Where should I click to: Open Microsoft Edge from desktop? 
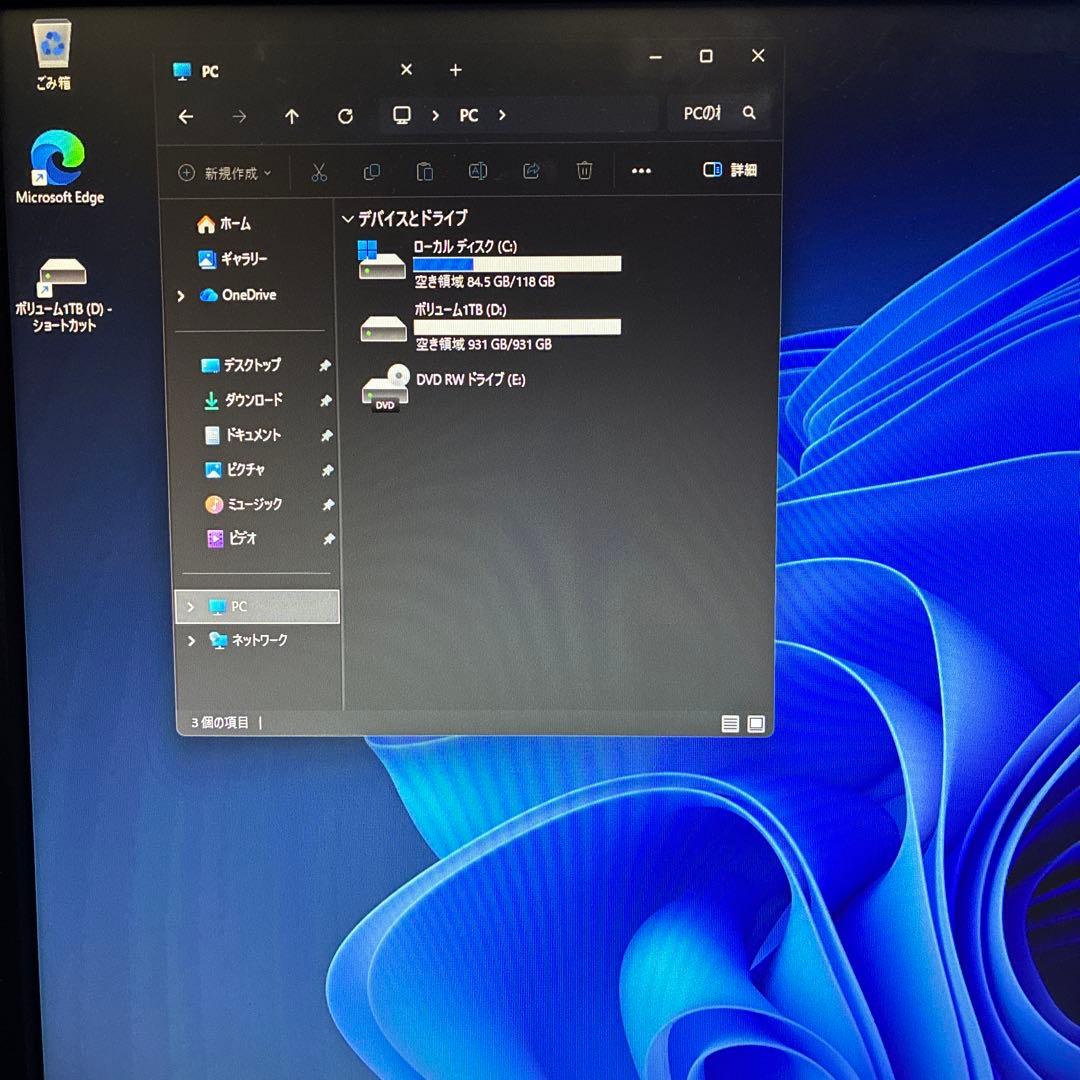click(59, 166)
